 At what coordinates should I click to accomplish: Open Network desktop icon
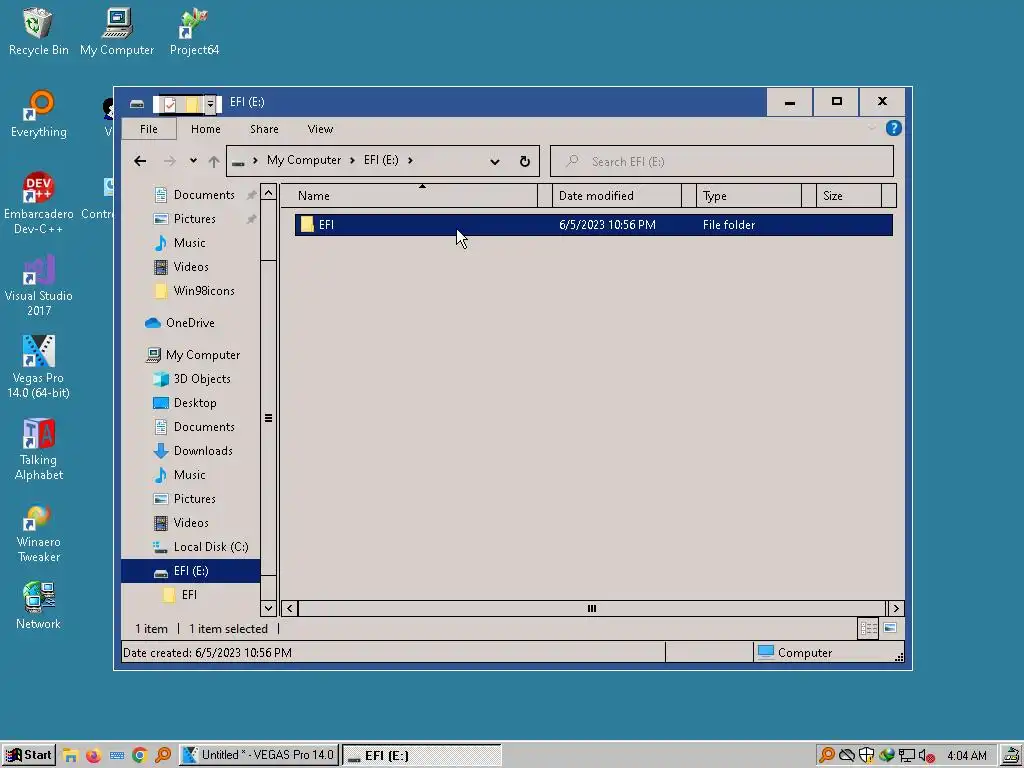[39, 606]
